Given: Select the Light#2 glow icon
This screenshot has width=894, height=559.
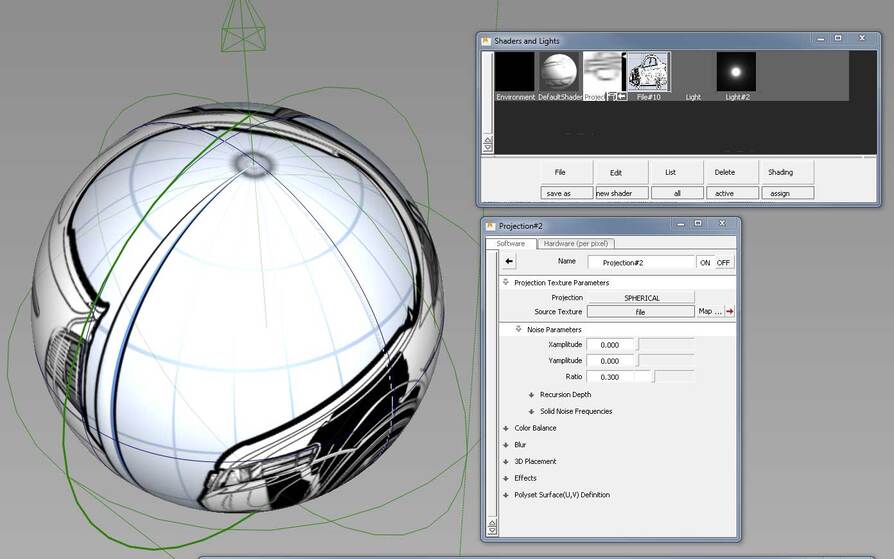Looking at the screenshot, I should point(736,72).
